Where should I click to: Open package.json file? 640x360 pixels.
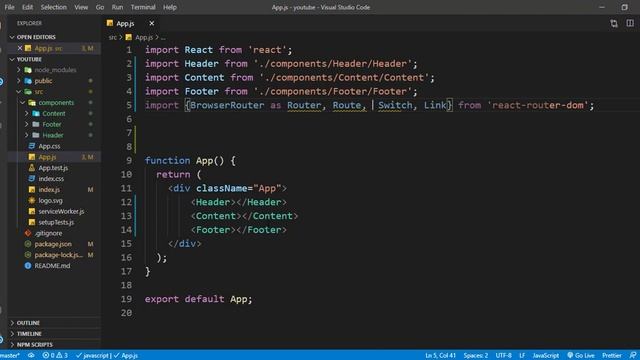point(53,244)
